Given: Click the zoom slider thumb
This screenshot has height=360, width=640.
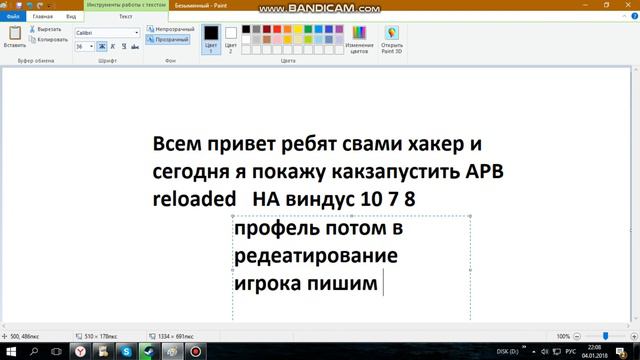Looking at the screenshot, I should (605, 336).
